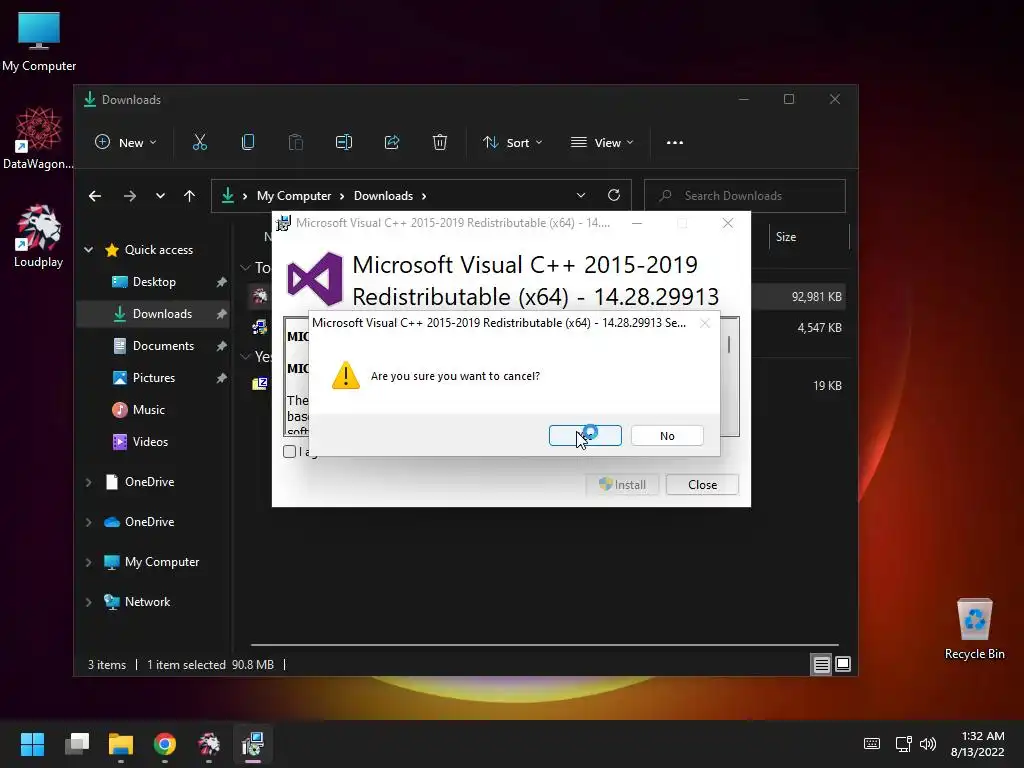Click the 92,981 KB file size cell
The width and height of the screenshot is (1024, 768).
point(816,296)
